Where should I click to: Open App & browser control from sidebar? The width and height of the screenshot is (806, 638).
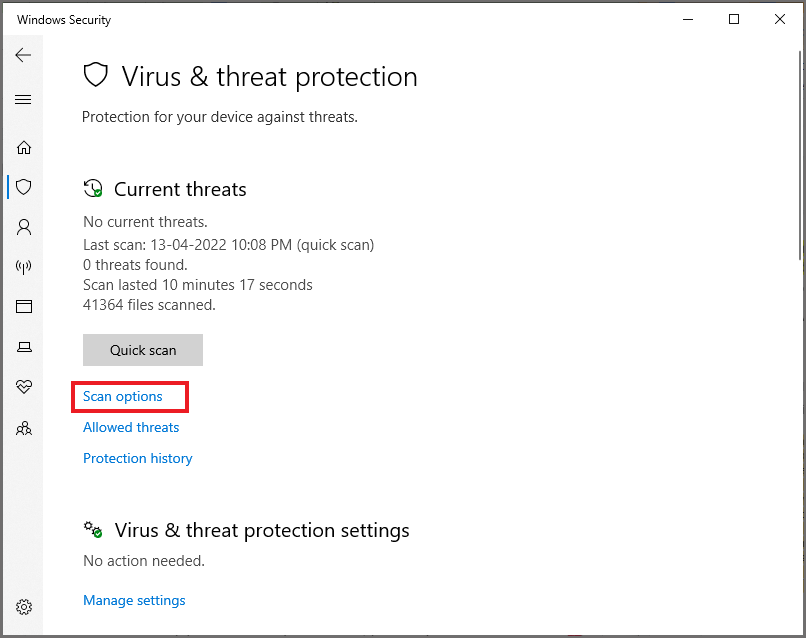pyautogui.click(x=23, y=306)
